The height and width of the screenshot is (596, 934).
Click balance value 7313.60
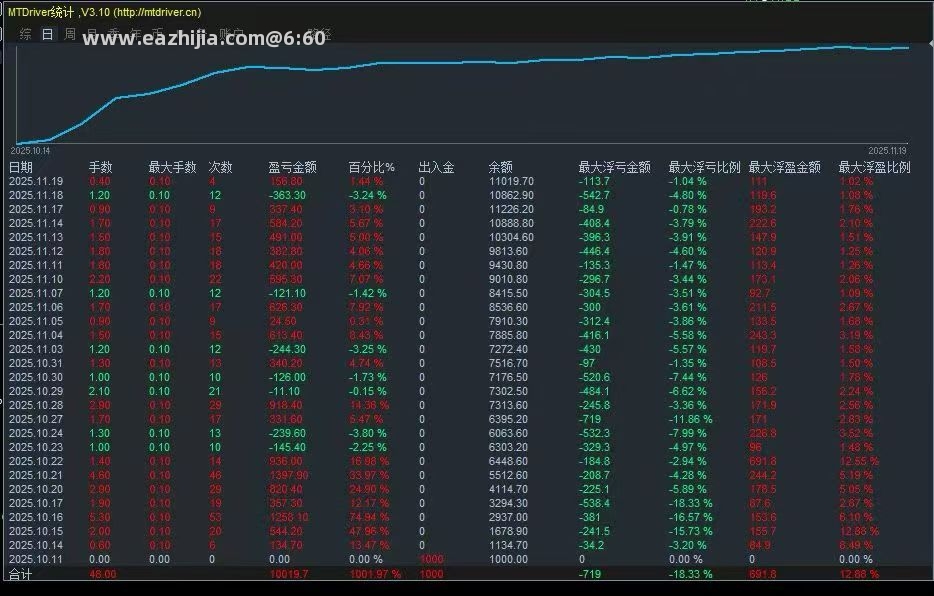(x=508, y=405)
